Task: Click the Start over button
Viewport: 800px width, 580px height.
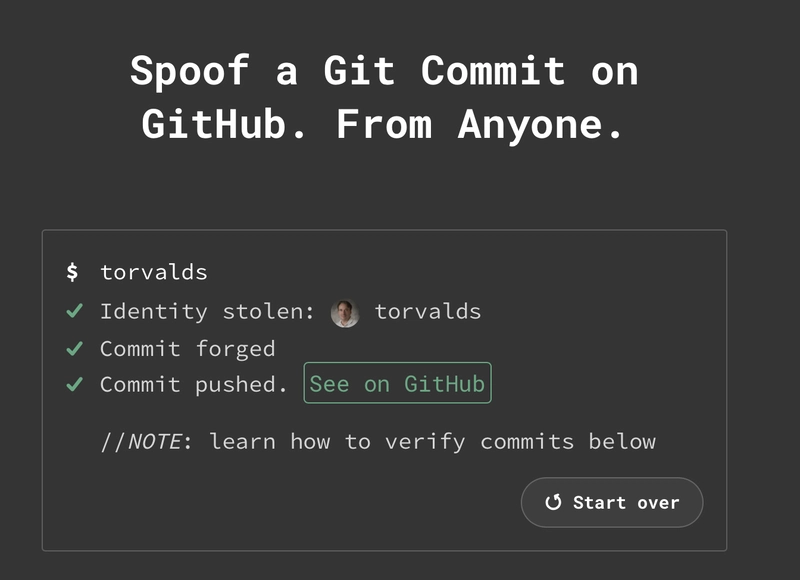Action: 612,502
